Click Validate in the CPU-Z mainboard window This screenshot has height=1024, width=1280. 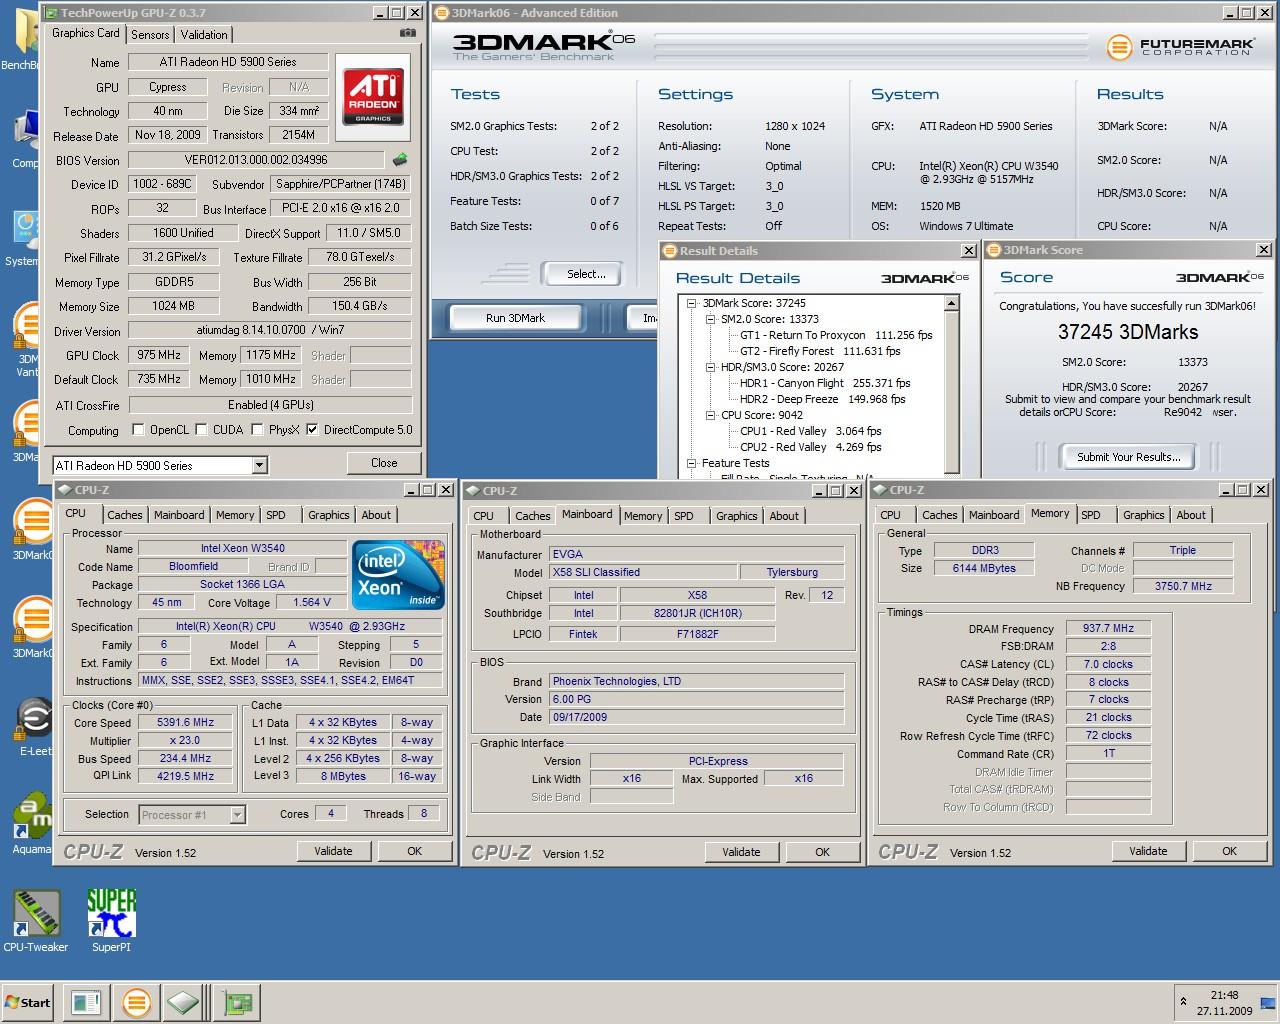click(741, 852)
